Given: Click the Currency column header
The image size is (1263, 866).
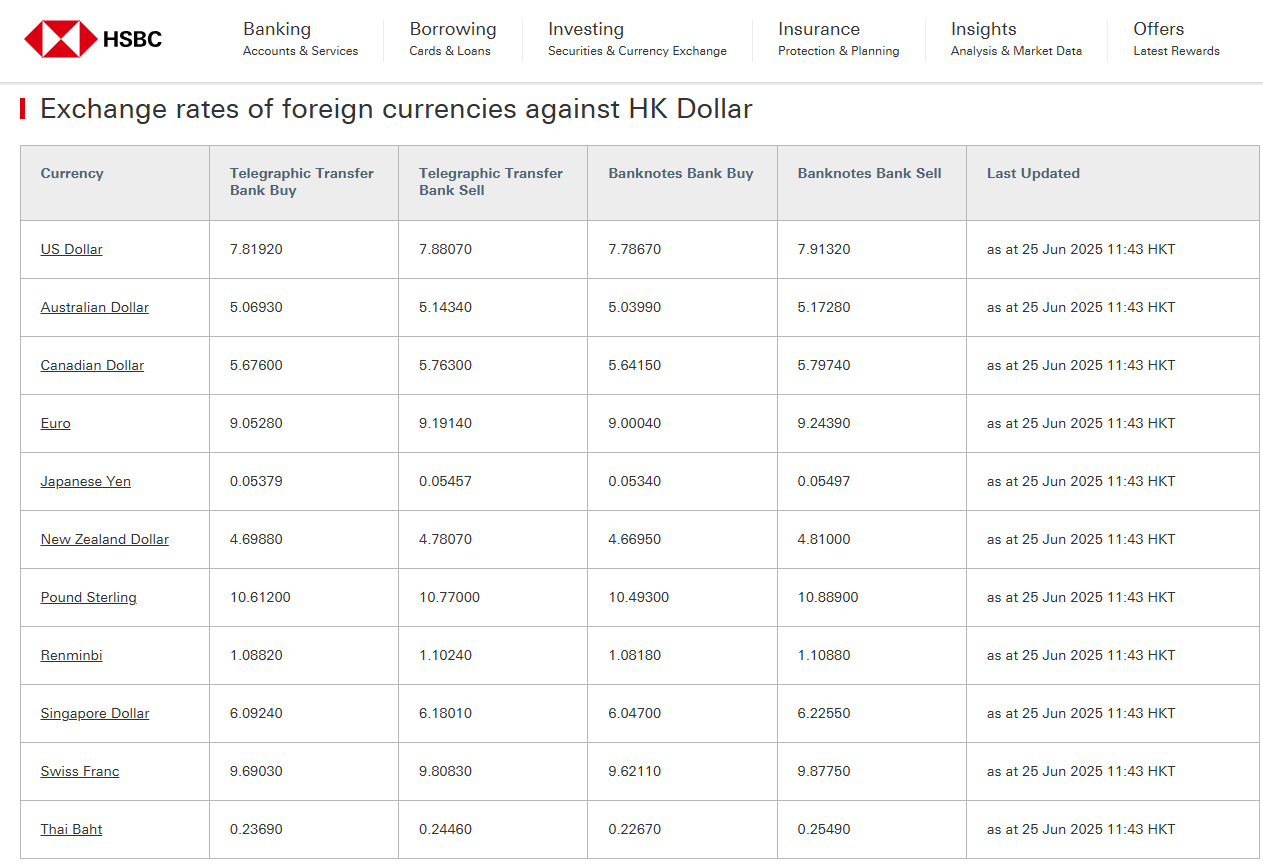Looking at the screenshot, I should point(72,173).
